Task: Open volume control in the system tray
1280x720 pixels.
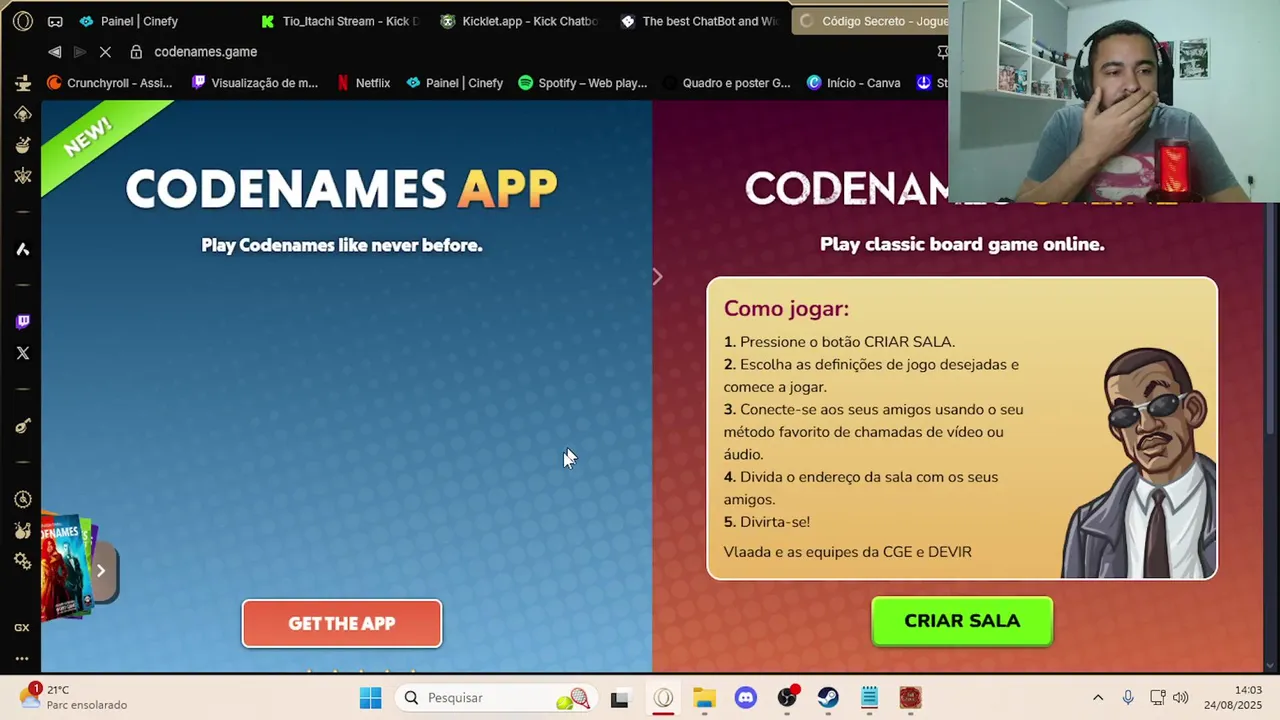Action: (1181, 698)
